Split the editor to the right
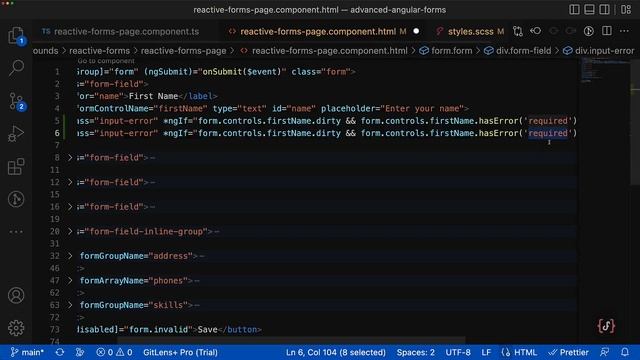Screen dimensions: 640x360 (607, 31)
